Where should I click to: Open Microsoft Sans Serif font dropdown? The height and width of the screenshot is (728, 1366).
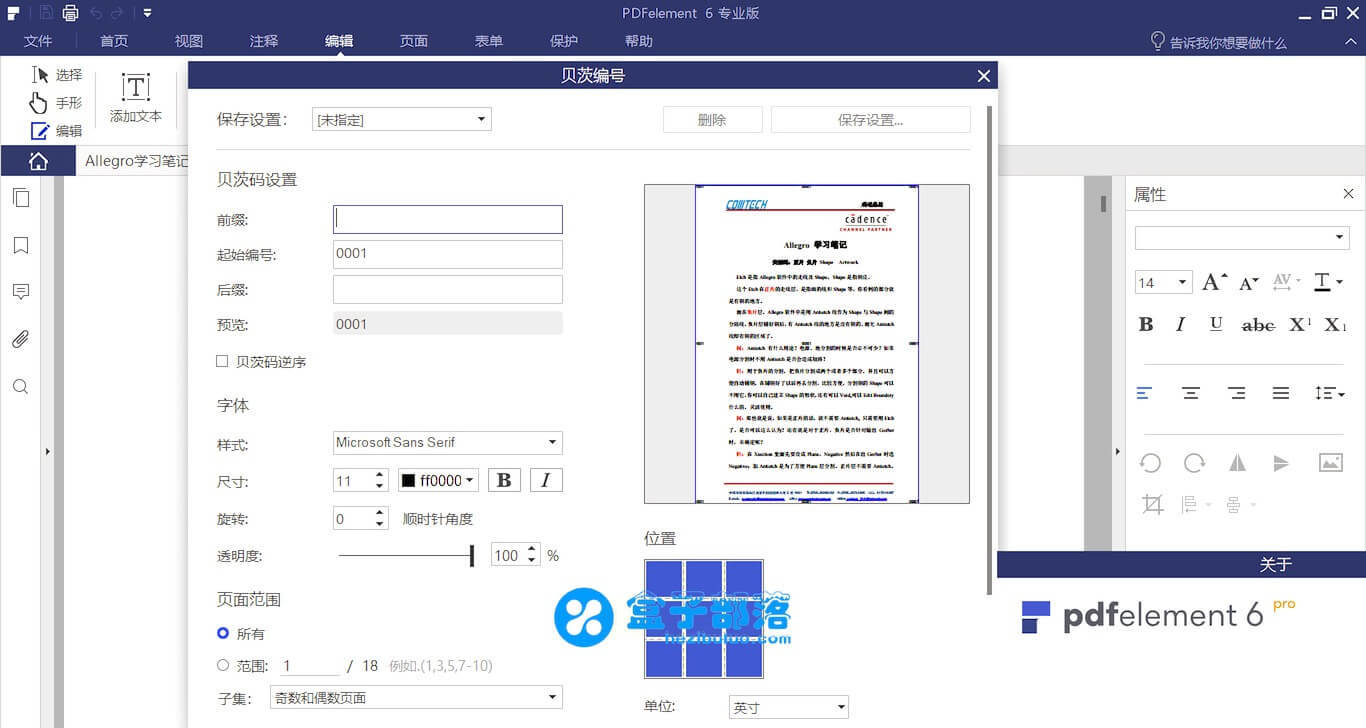tap(447, 442)
